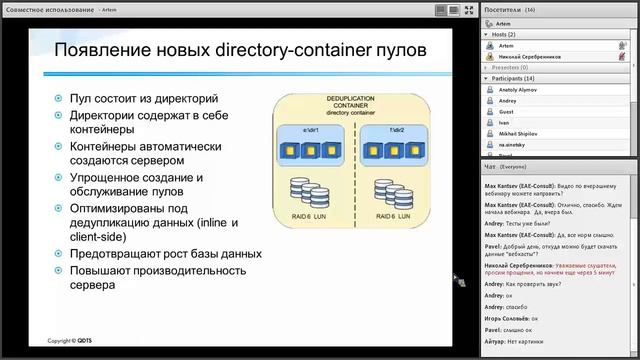Click the f:\dir2 container box in the diagram
The height and width of the screenshot is (360, 640).
(x=394, y=146)
